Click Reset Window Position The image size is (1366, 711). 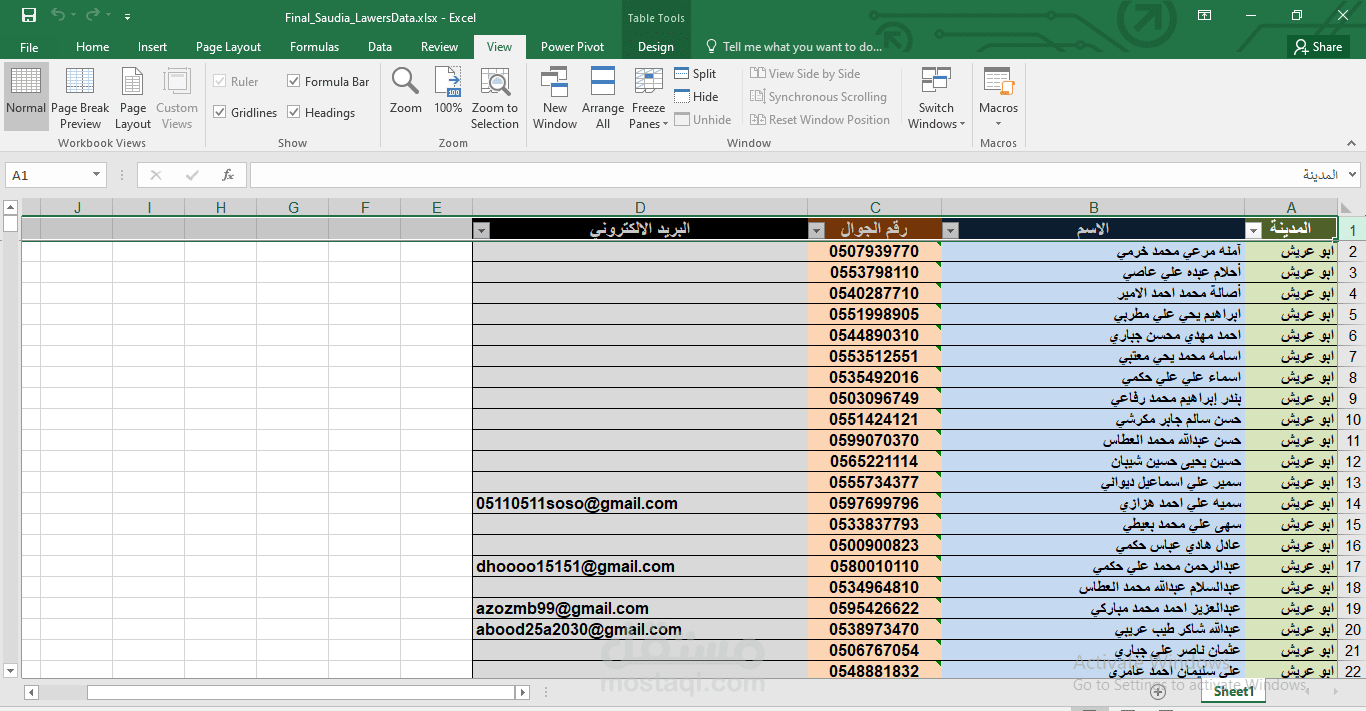point(820,120)
